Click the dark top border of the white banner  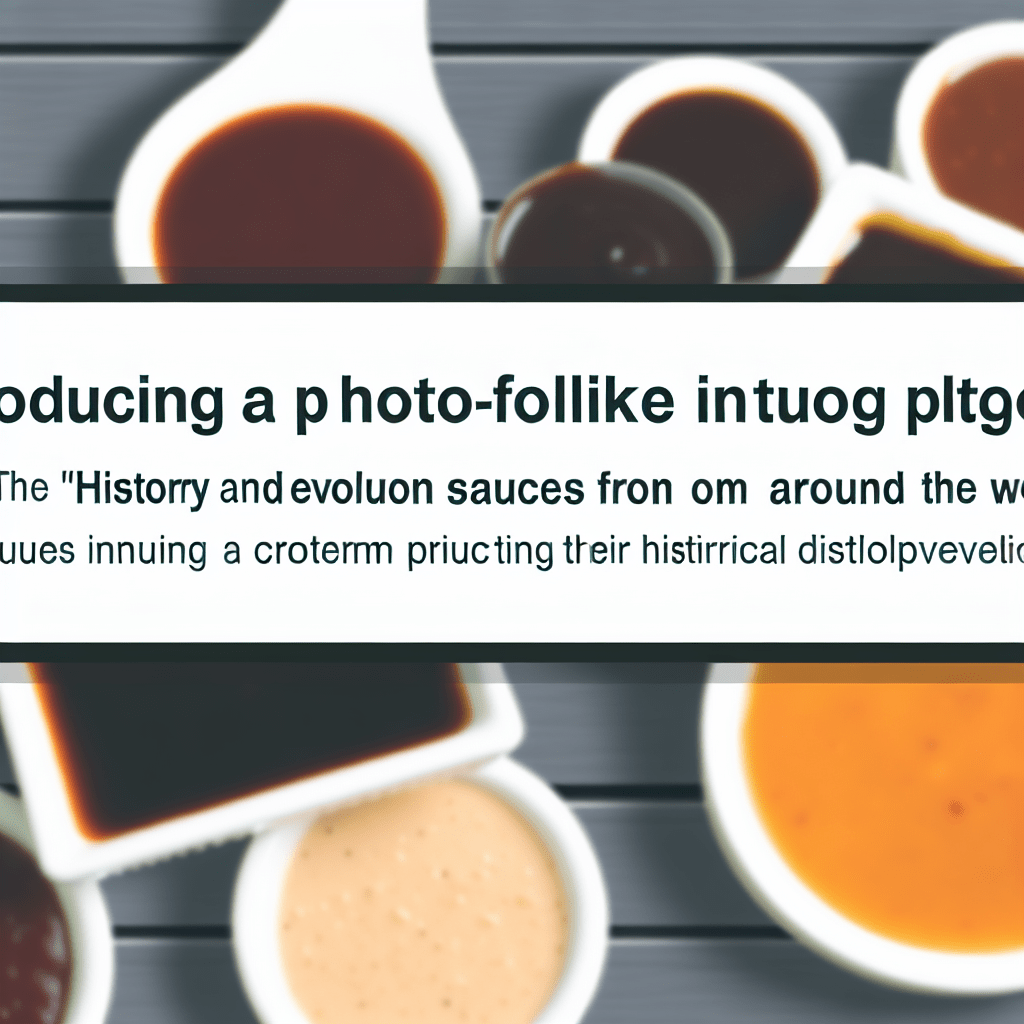pos(512,293)
